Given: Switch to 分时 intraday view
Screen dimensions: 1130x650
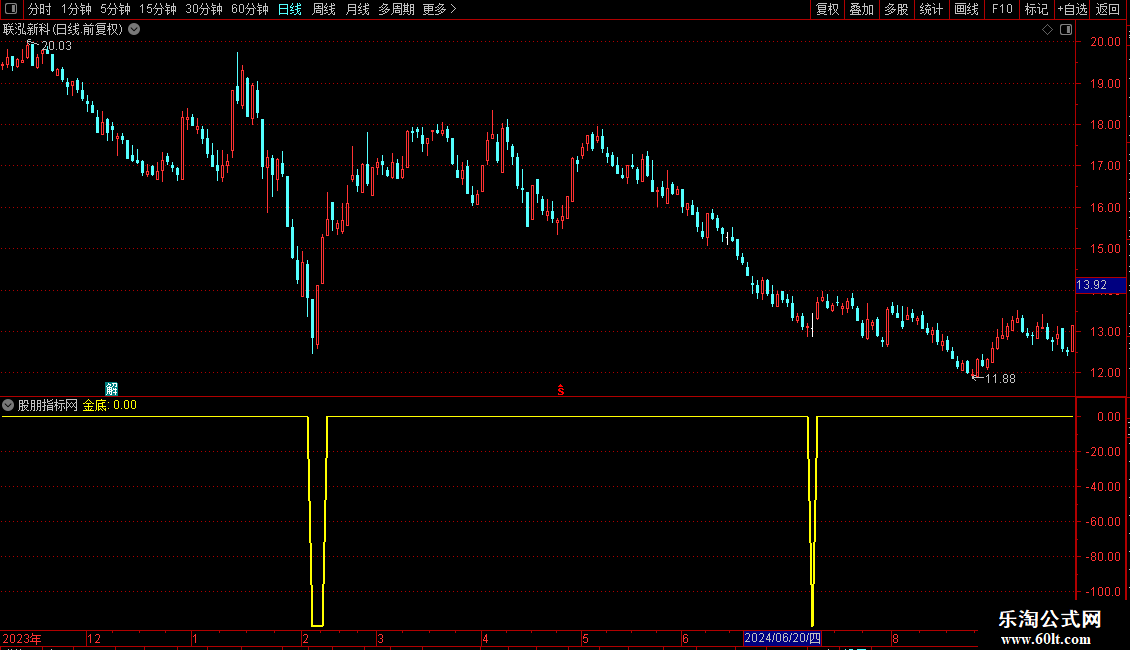Looking at the screenshot, I should [40, 9].
